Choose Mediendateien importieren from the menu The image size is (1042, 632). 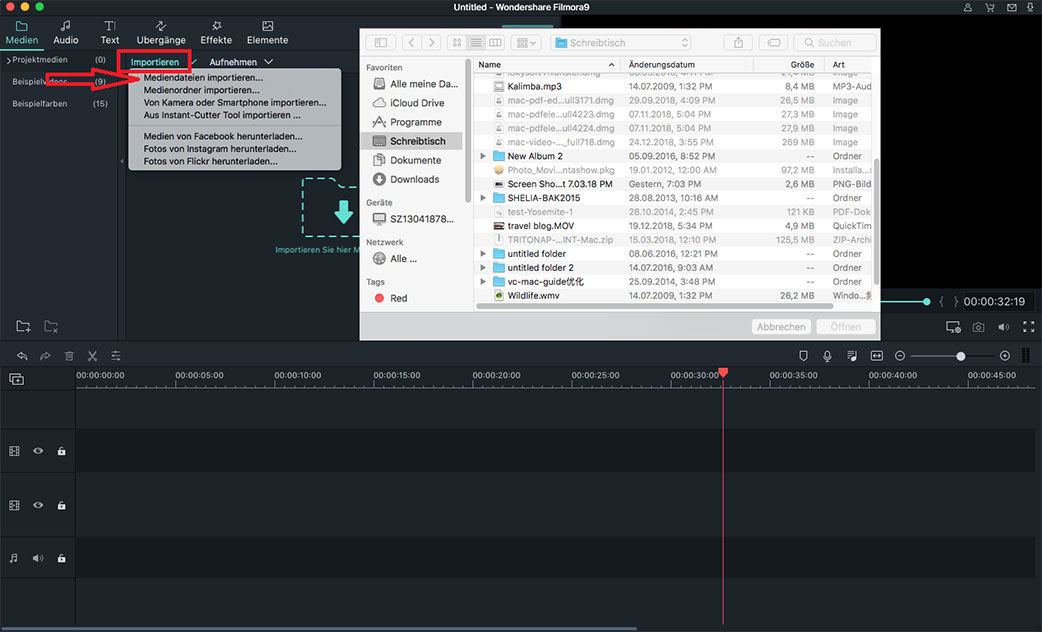click(x=203, y=78)
